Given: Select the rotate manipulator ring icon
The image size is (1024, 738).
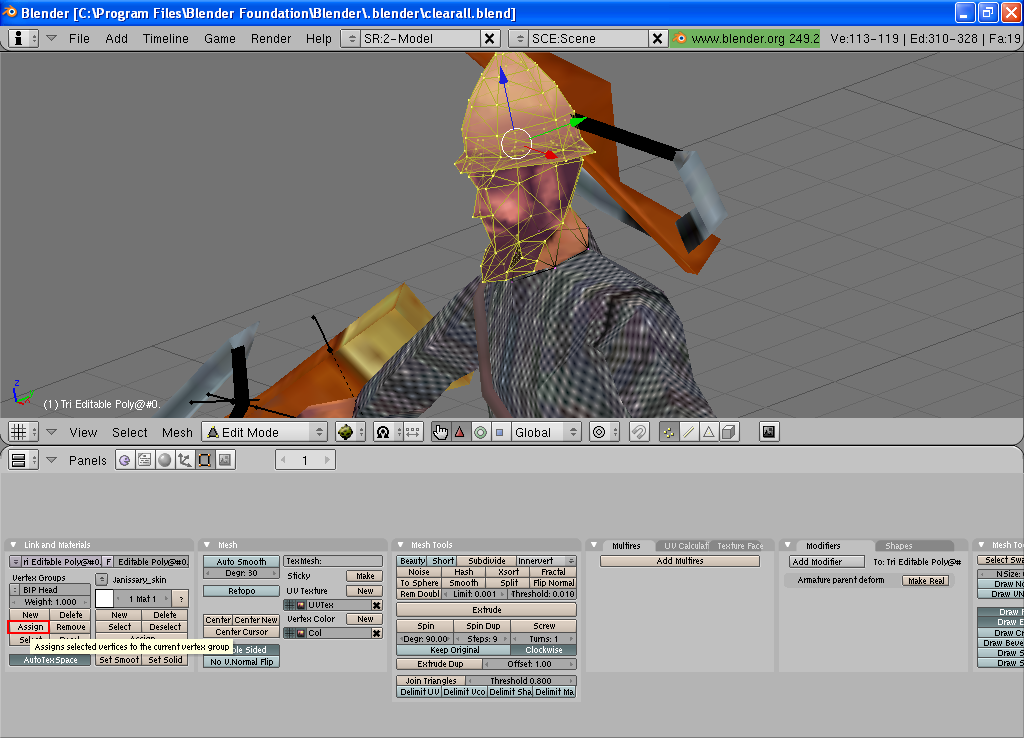Looking at the screenshot, I should pos(480,432).
